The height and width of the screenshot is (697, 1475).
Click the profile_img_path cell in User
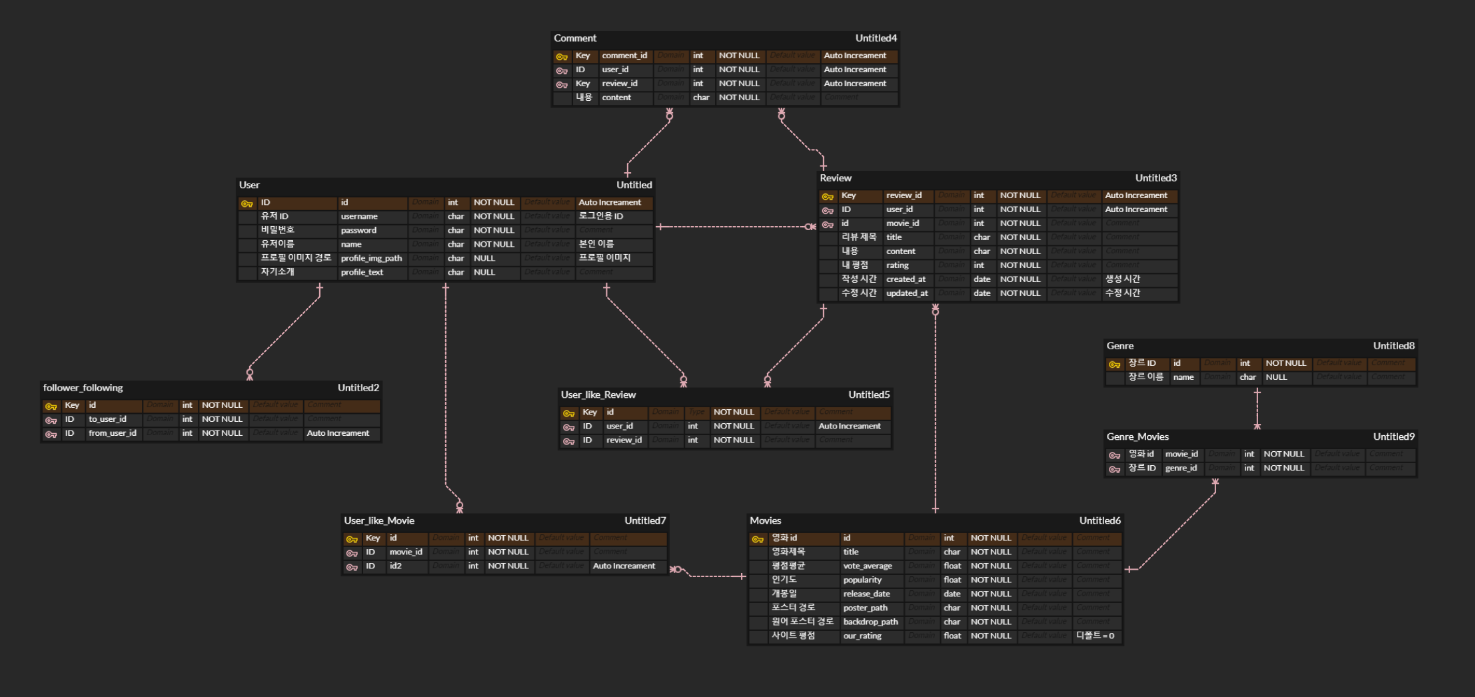(373, 259)
